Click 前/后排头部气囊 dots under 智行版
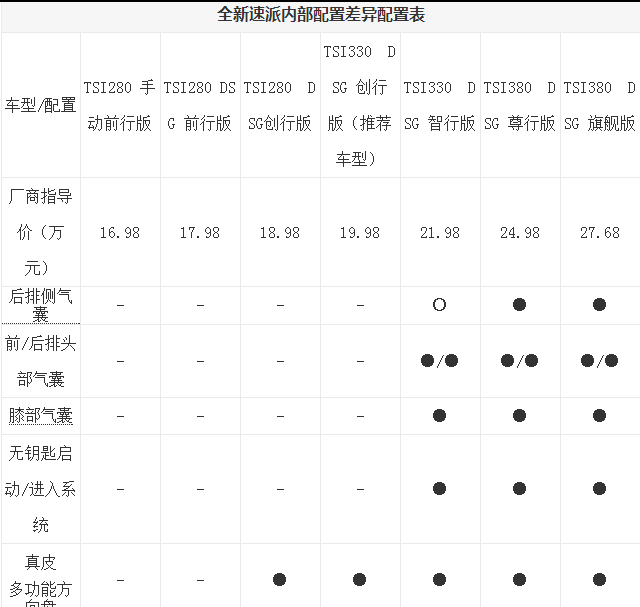Viewport: 640px width, 607px height. coord(439,361)
